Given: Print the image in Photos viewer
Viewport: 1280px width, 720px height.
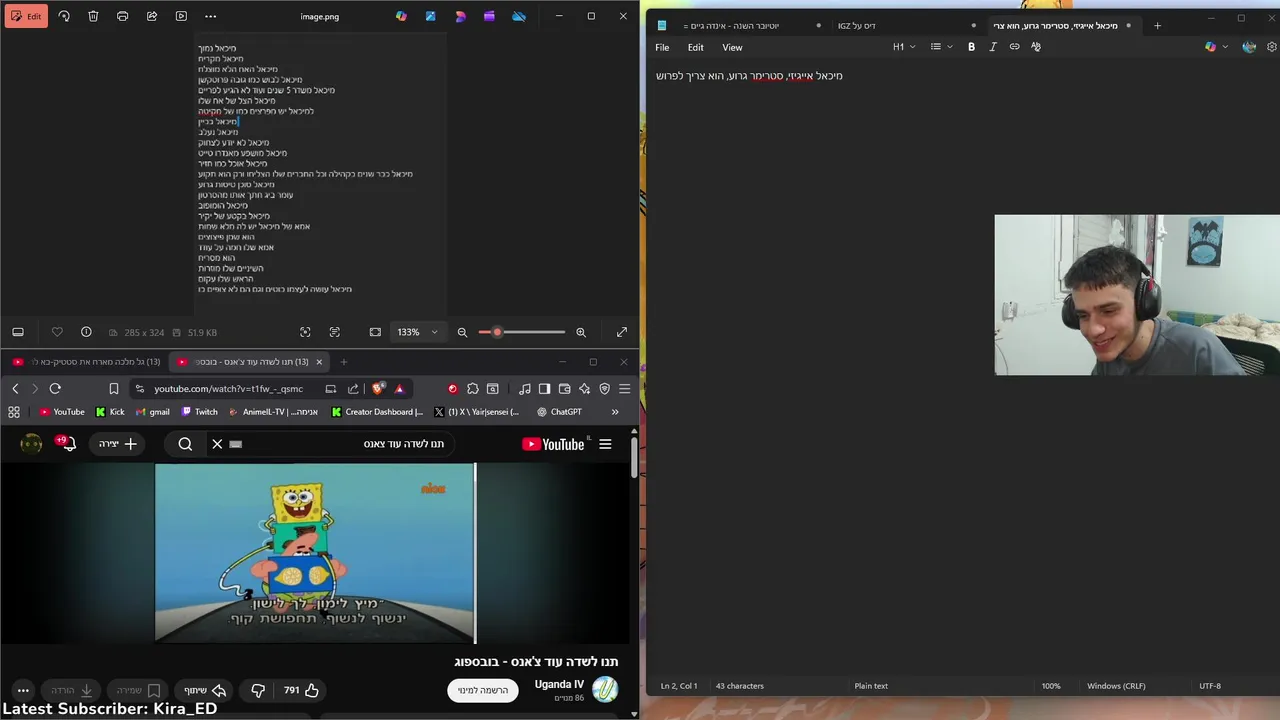Looking at the screenshot, I should [x=122, y=16].
